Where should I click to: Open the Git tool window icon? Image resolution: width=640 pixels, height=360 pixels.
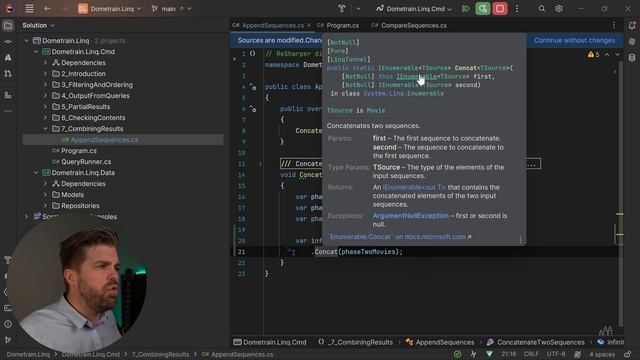tap(8, 340)
